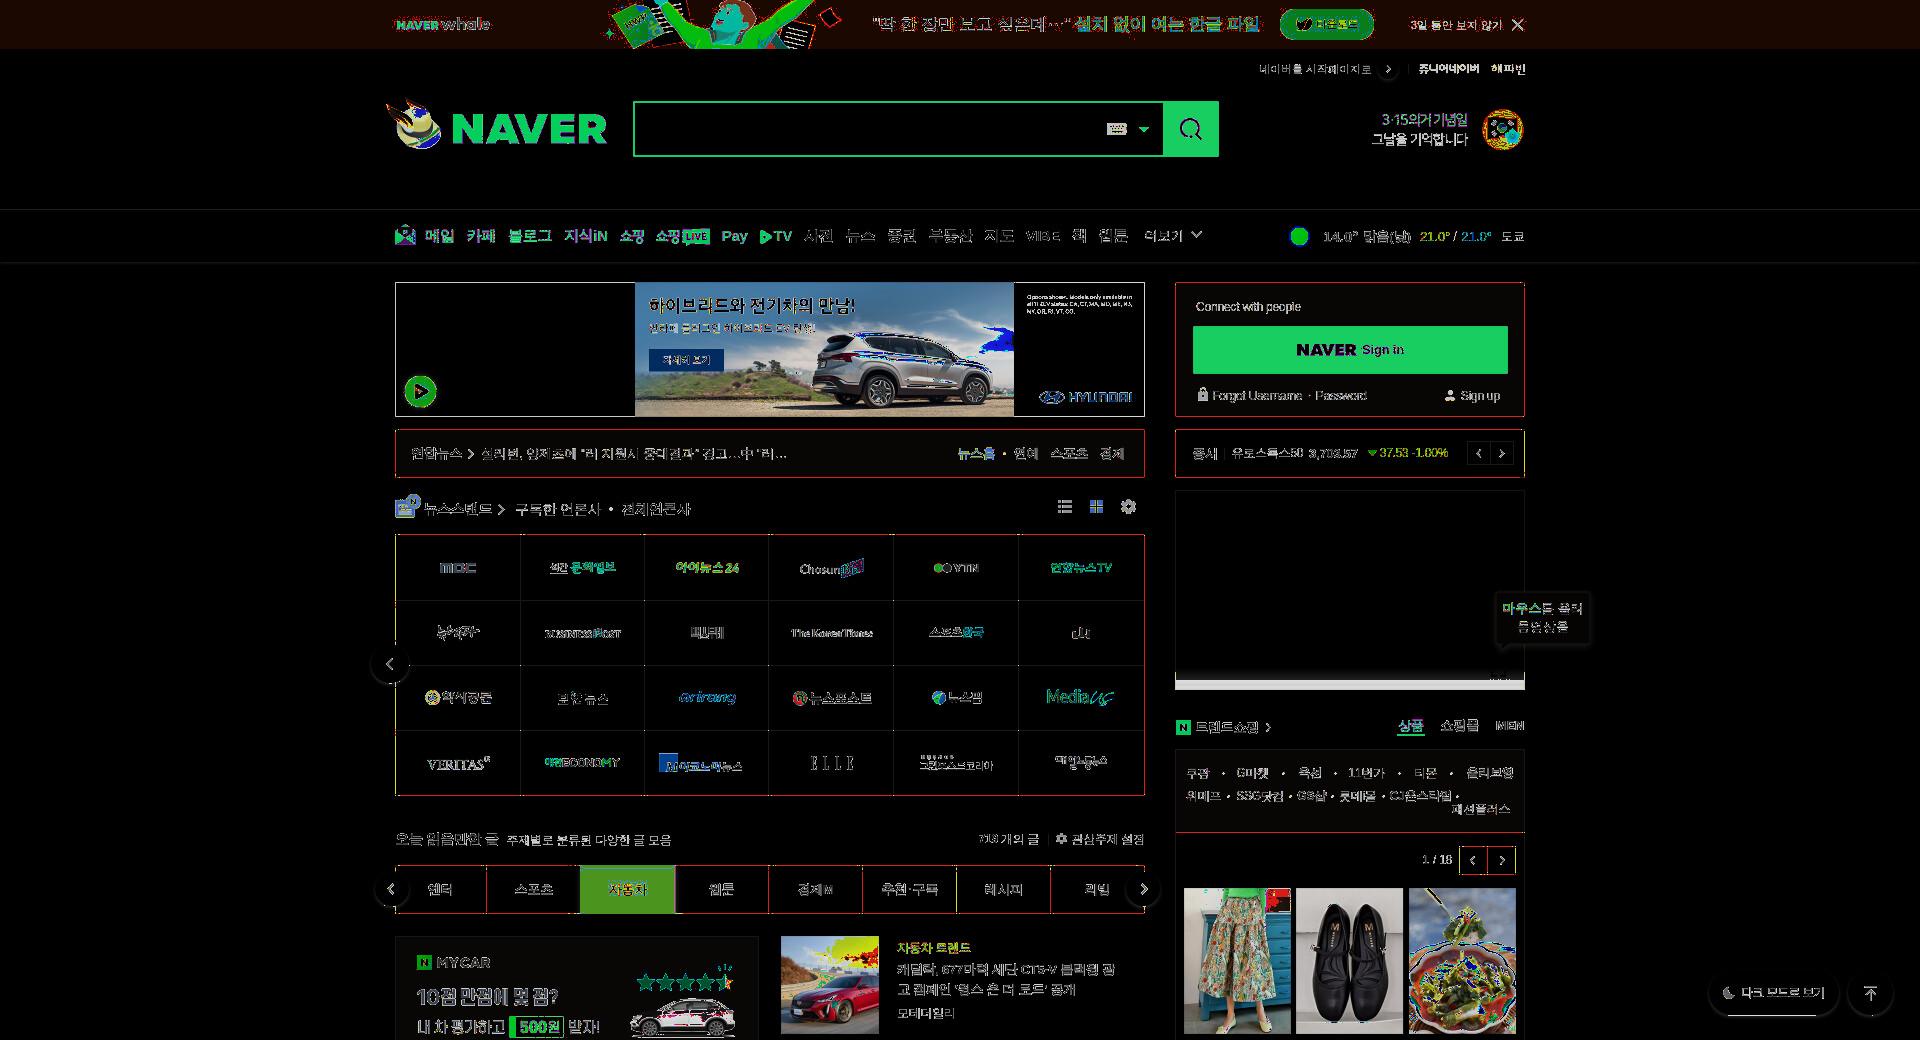Open the Naver TV service link
The height and width of the screenshot is (1040, 1920).
[776, 236]
